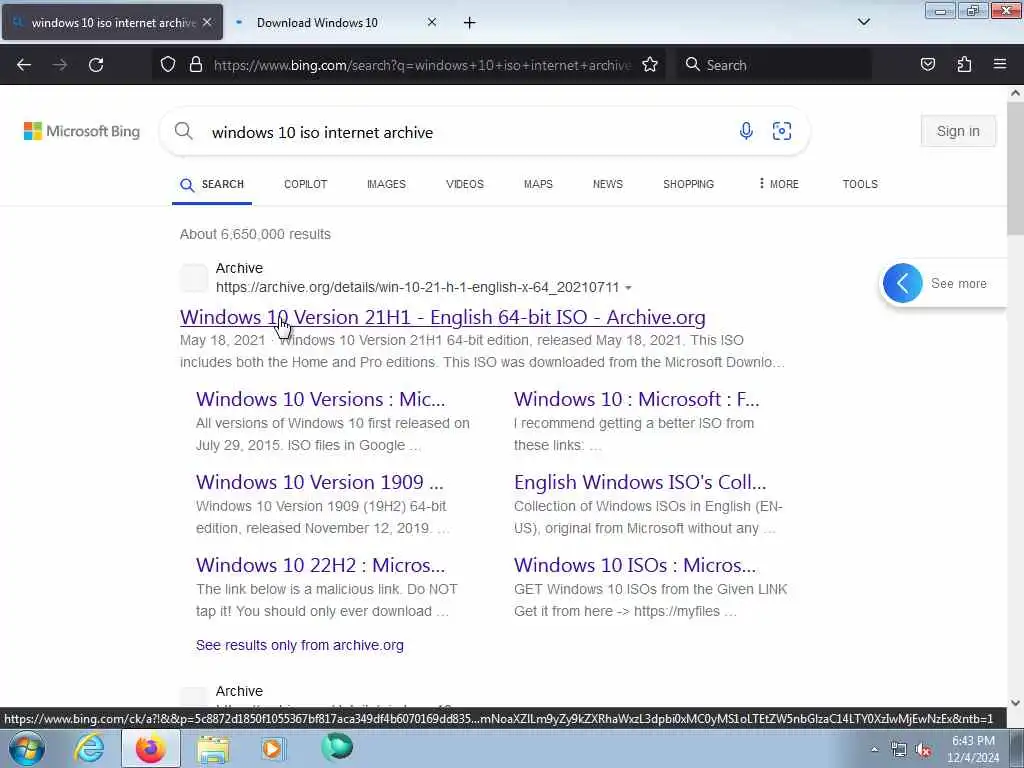Select the NEWS tab

point(607,184)
